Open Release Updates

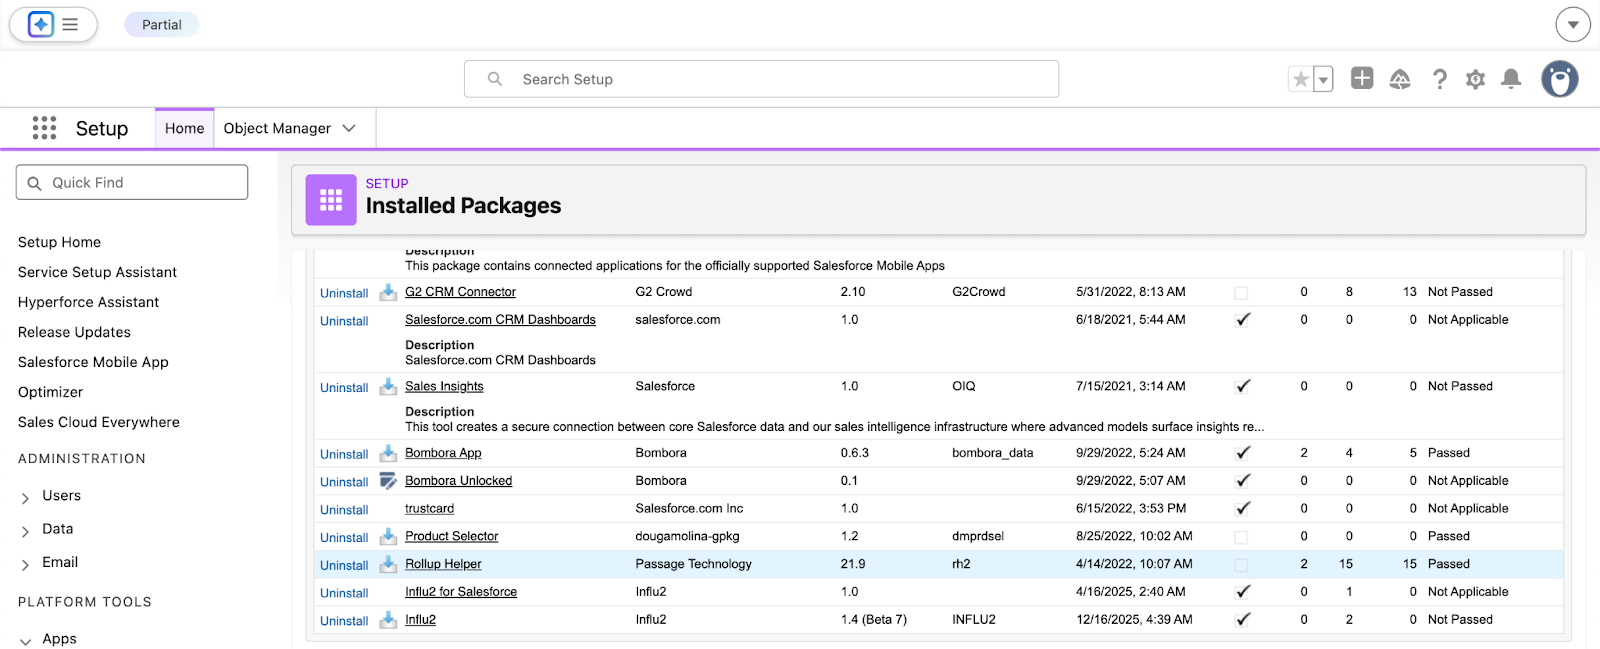(74, 332)
